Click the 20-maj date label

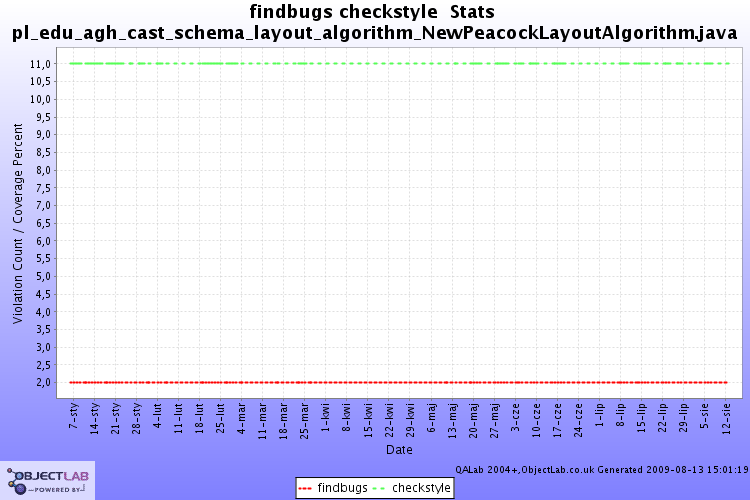tap(474, 421)
